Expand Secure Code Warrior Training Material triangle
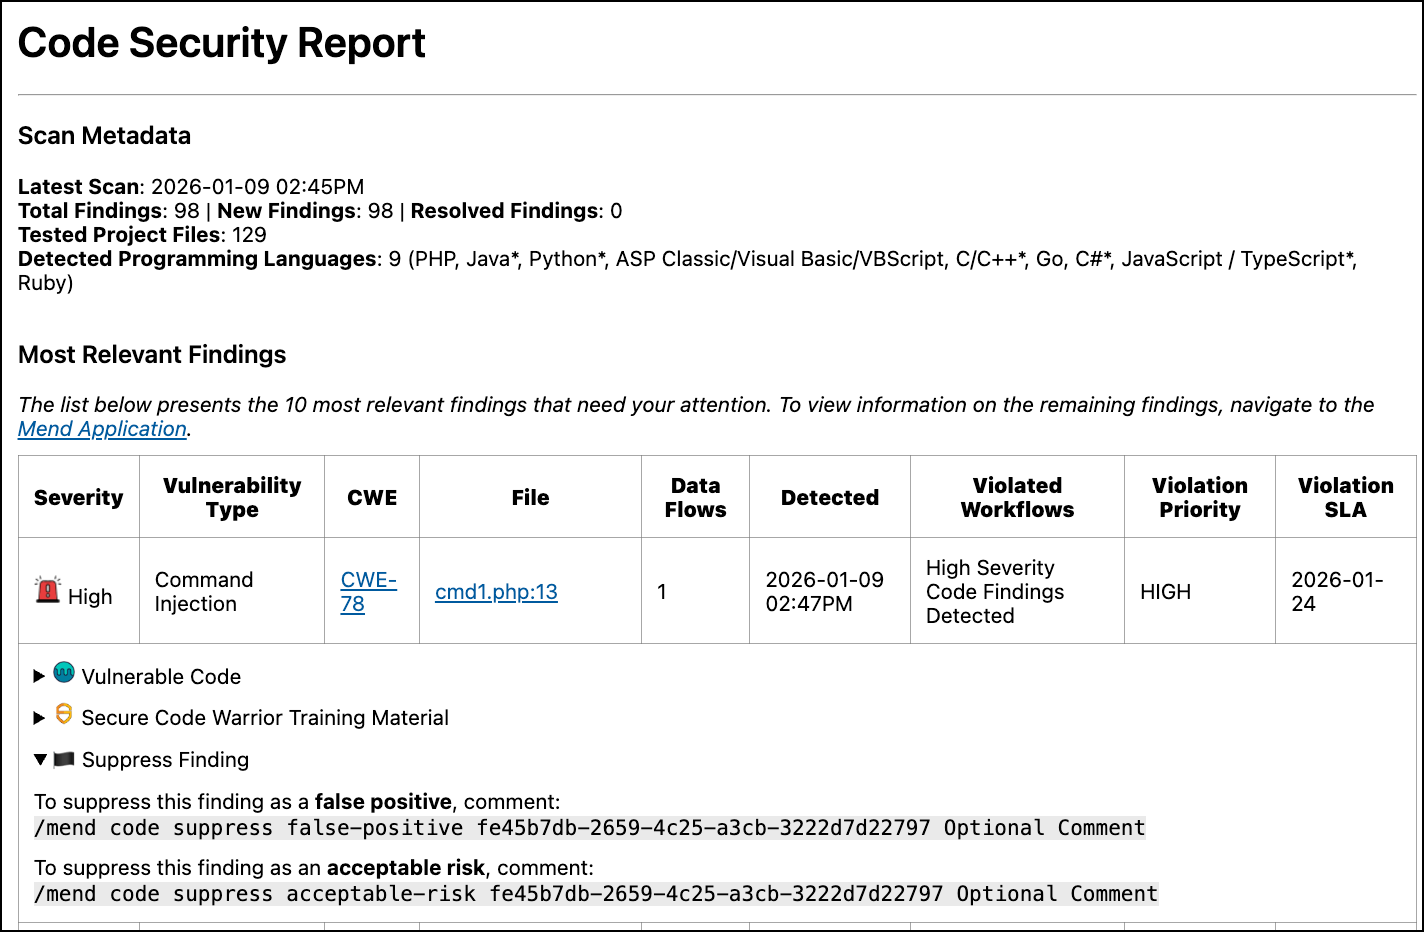This screenshot has width=1424, height=932. pos(39,718)
